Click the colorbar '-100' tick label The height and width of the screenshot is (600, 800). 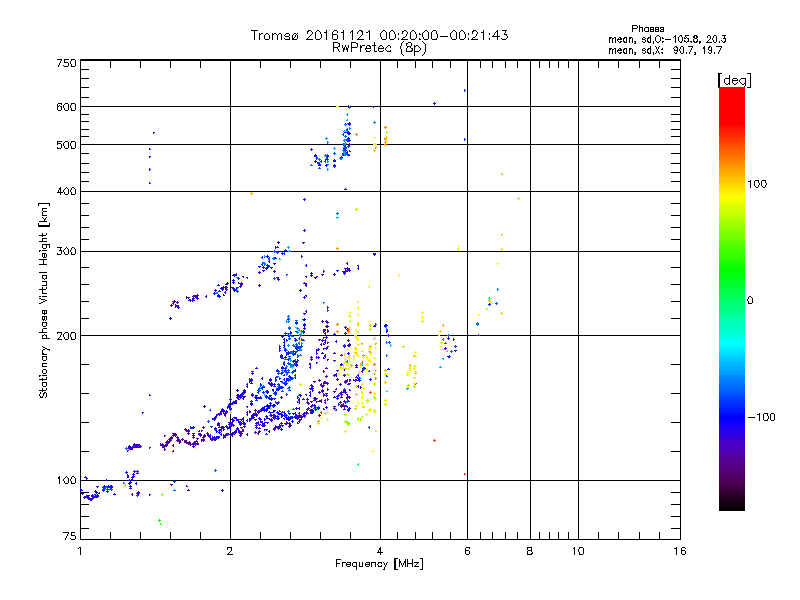(x=762, y=417)
